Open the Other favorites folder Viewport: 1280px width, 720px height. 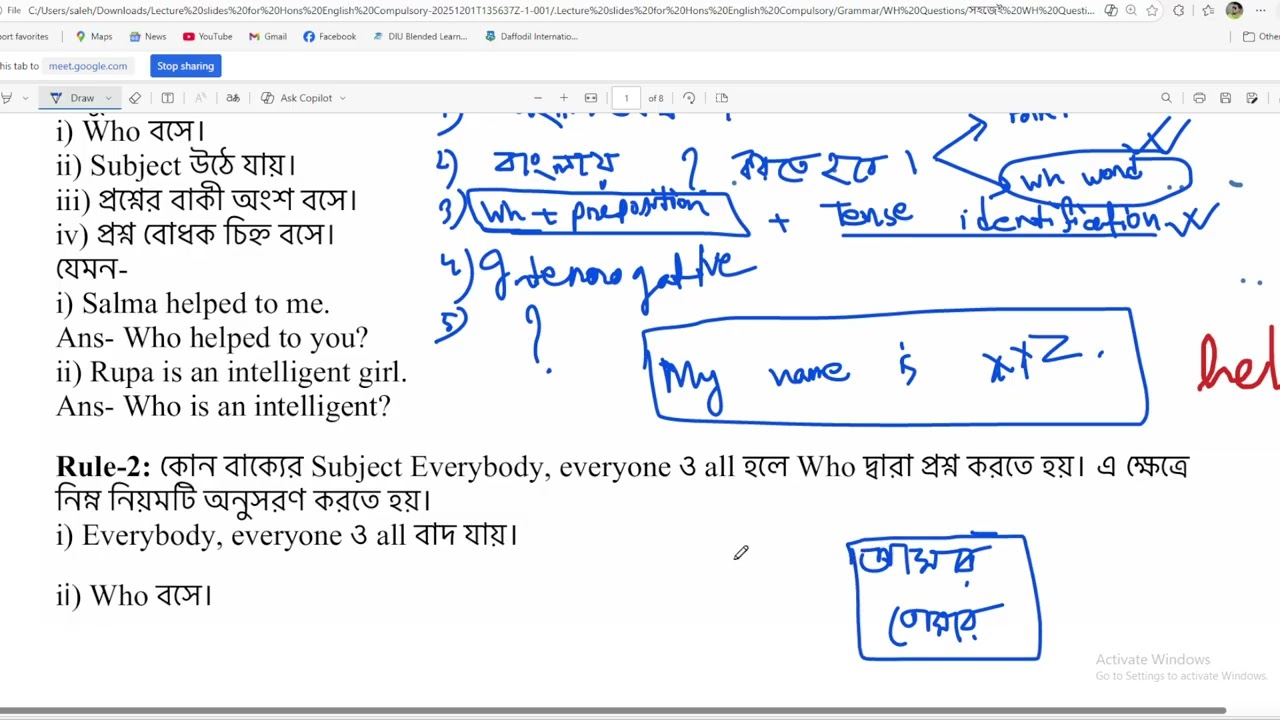[1261, 36]
